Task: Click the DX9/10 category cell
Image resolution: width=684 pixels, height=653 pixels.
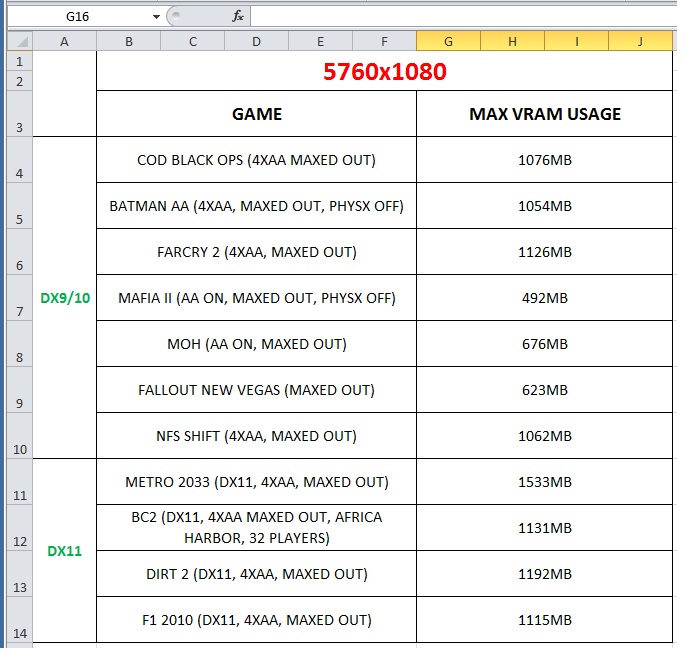Action: pos(65,298)
